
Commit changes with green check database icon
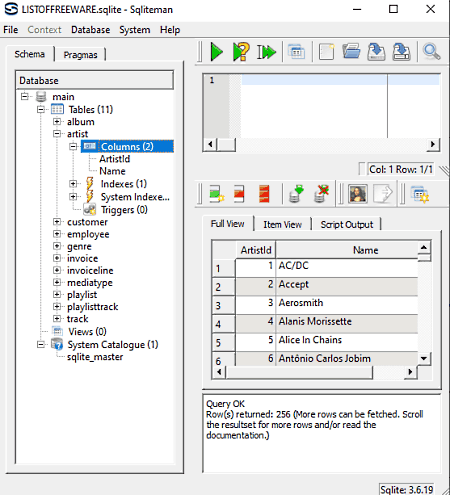pyautogui.click(x=296, y=194)
